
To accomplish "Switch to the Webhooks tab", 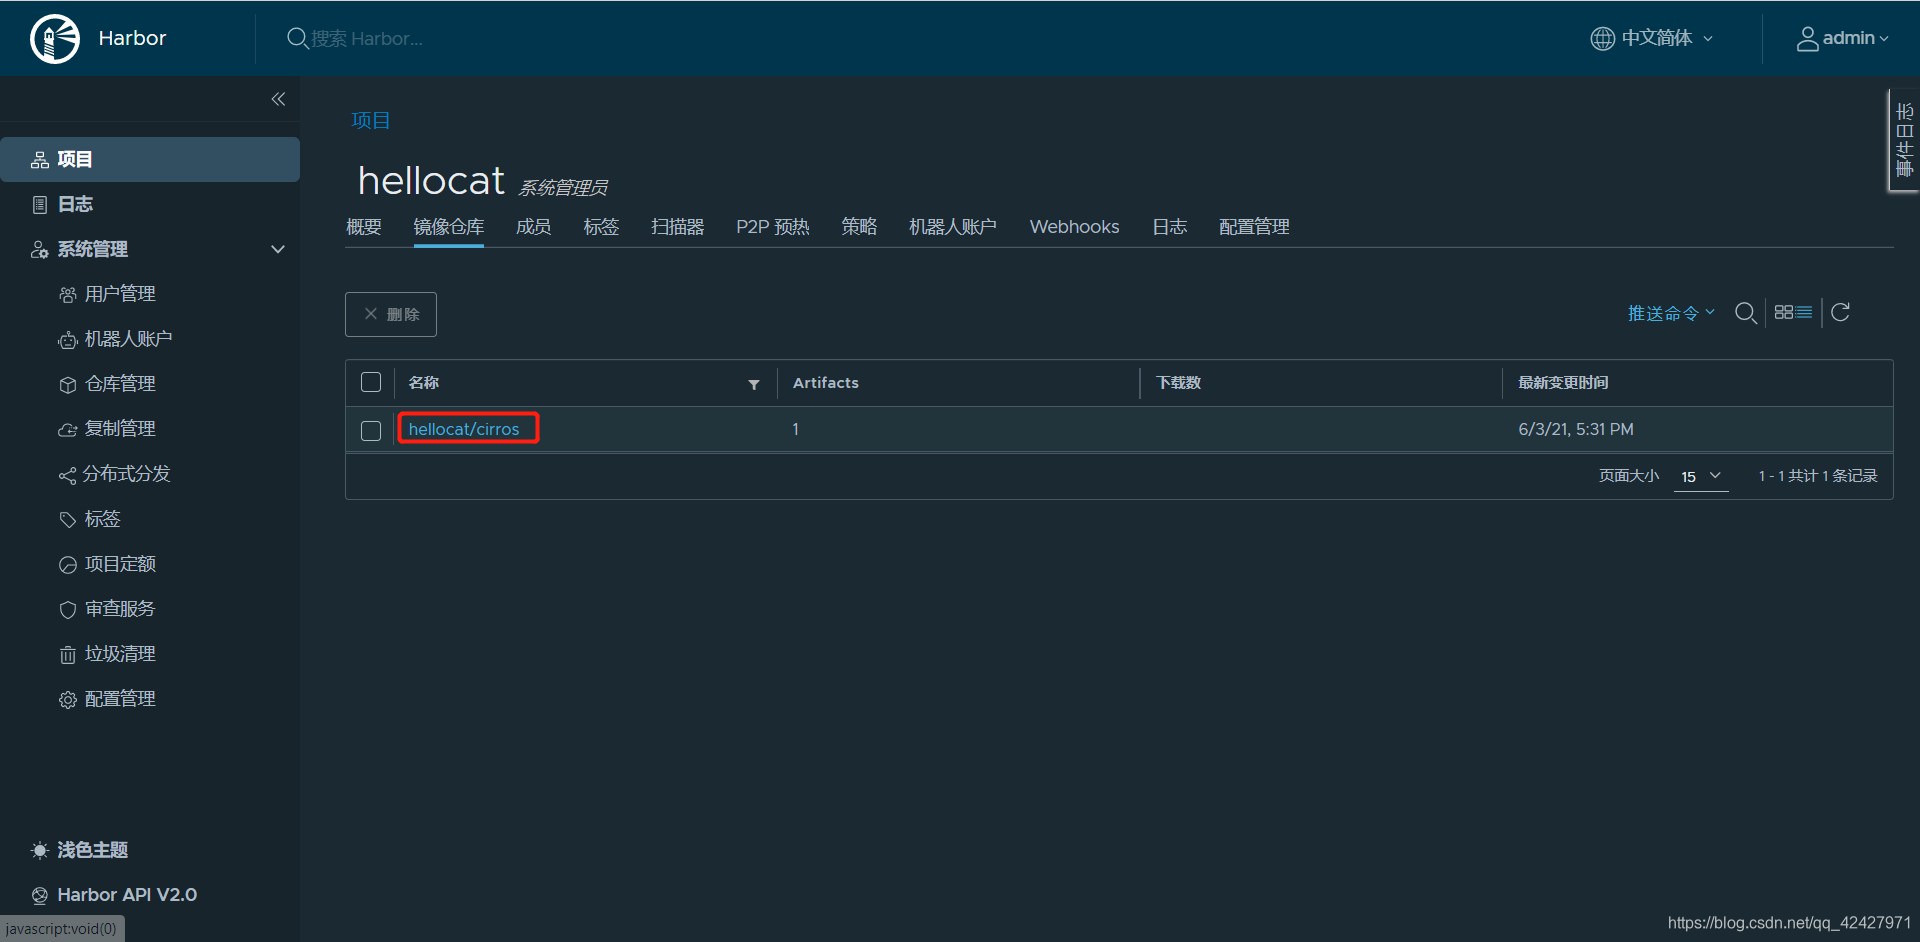I will [x=1074, y=227].
